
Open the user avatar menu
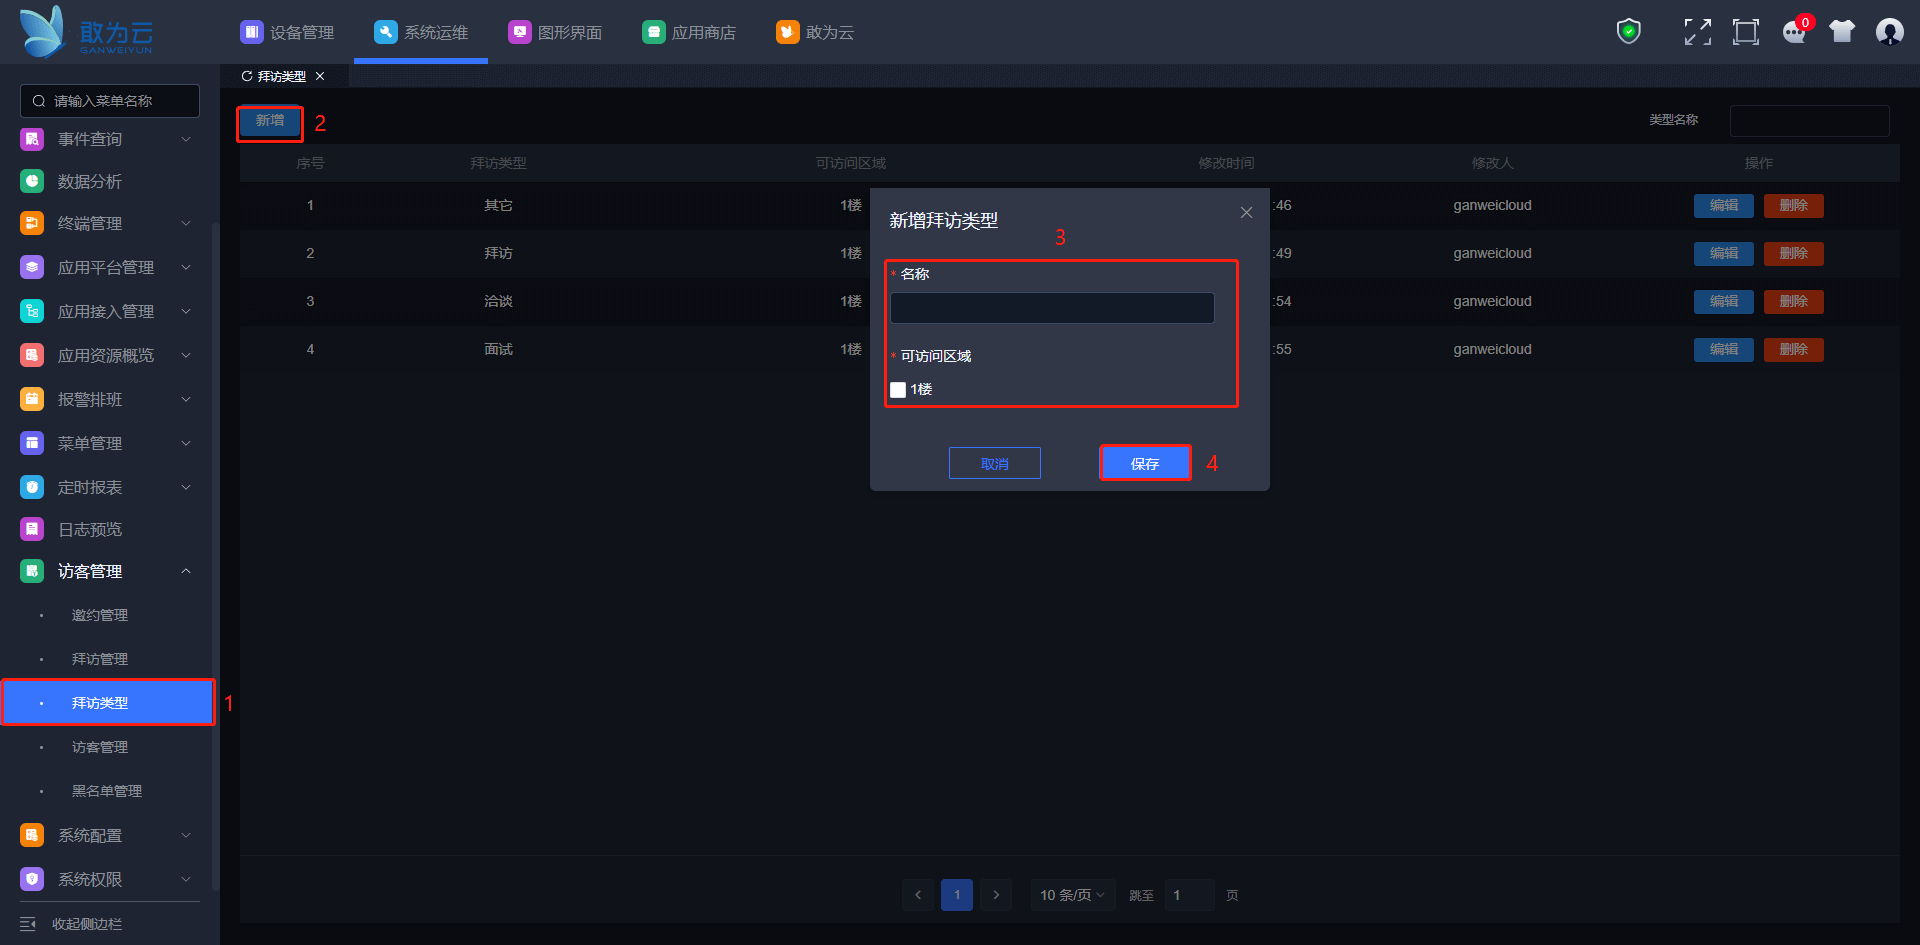click(x=1890, y=32)
